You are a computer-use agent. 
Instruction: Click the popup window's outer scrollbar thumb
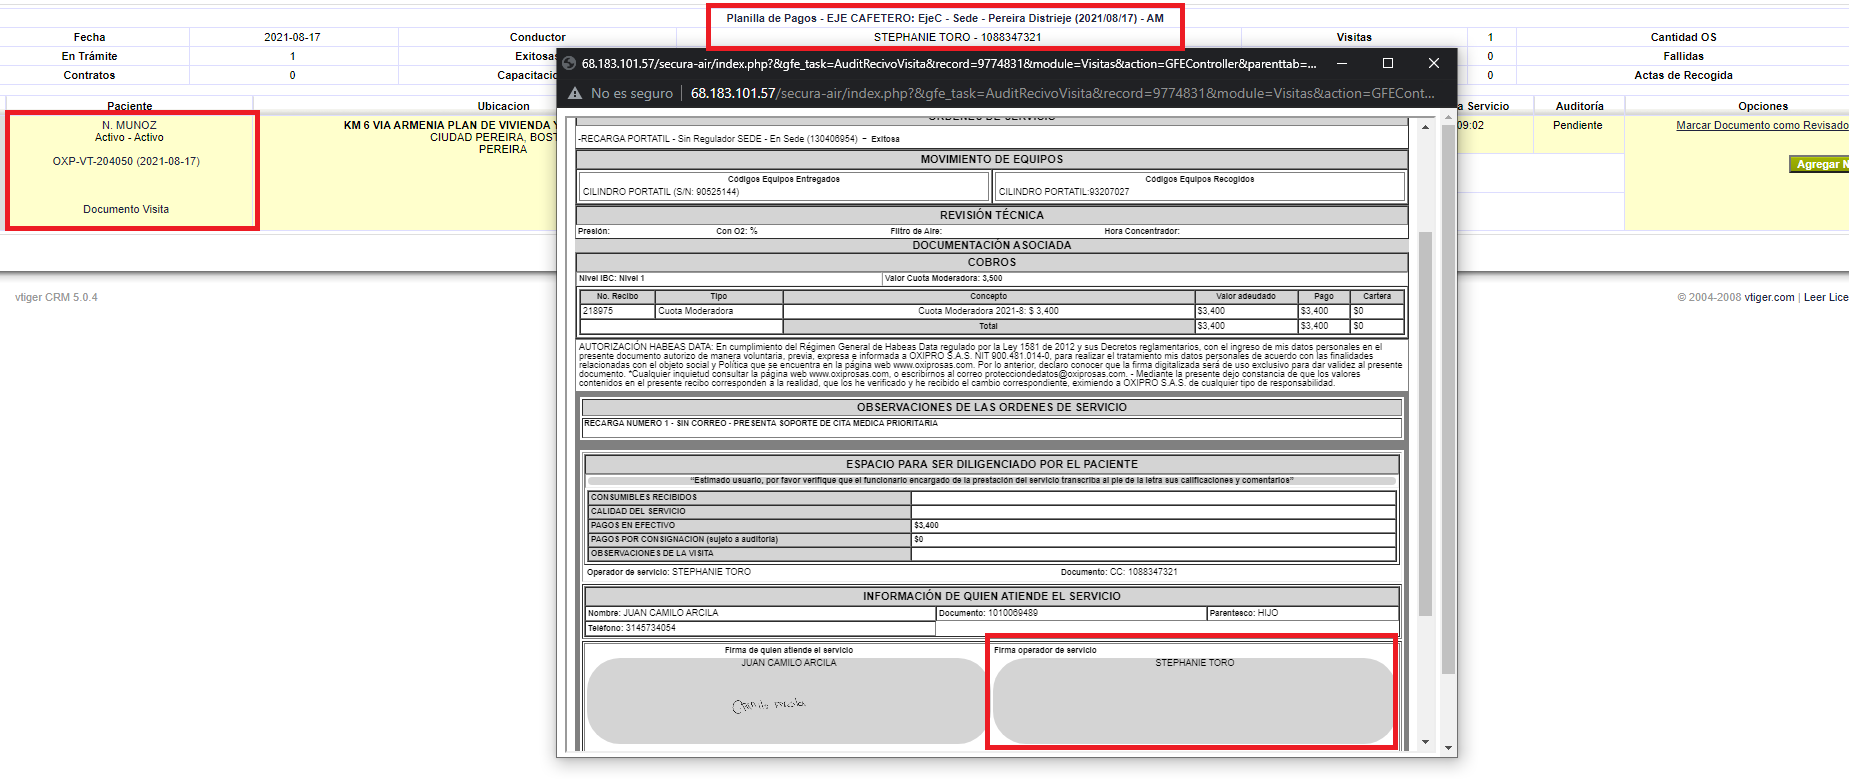1448,399
